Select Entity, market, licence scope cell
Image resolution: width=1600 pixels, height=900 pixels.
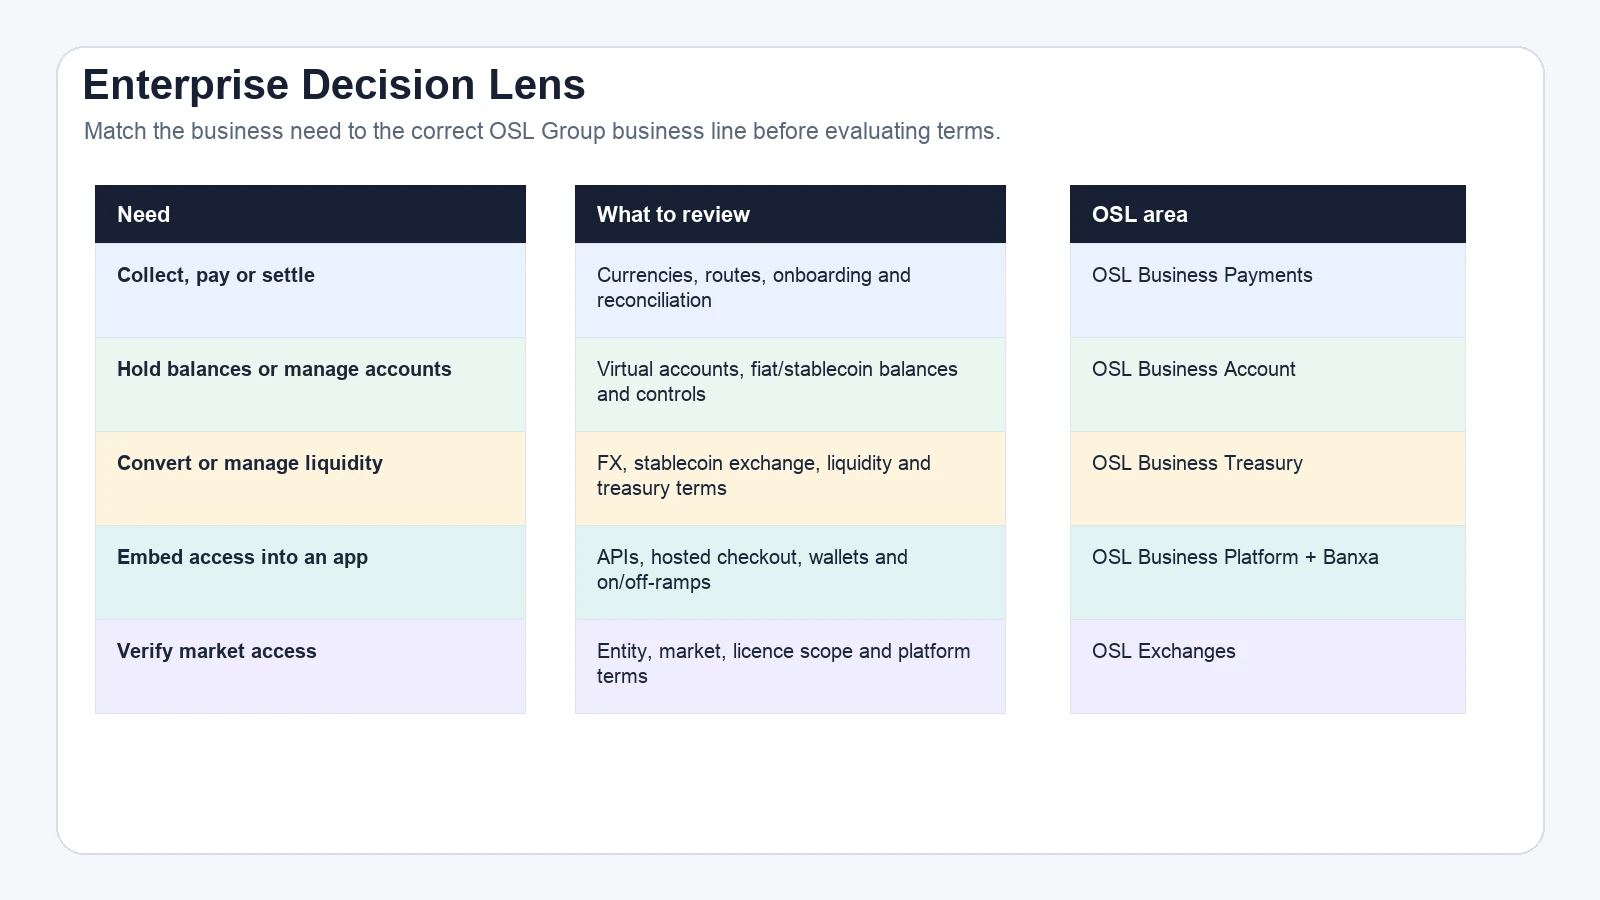tap(790, 666)
